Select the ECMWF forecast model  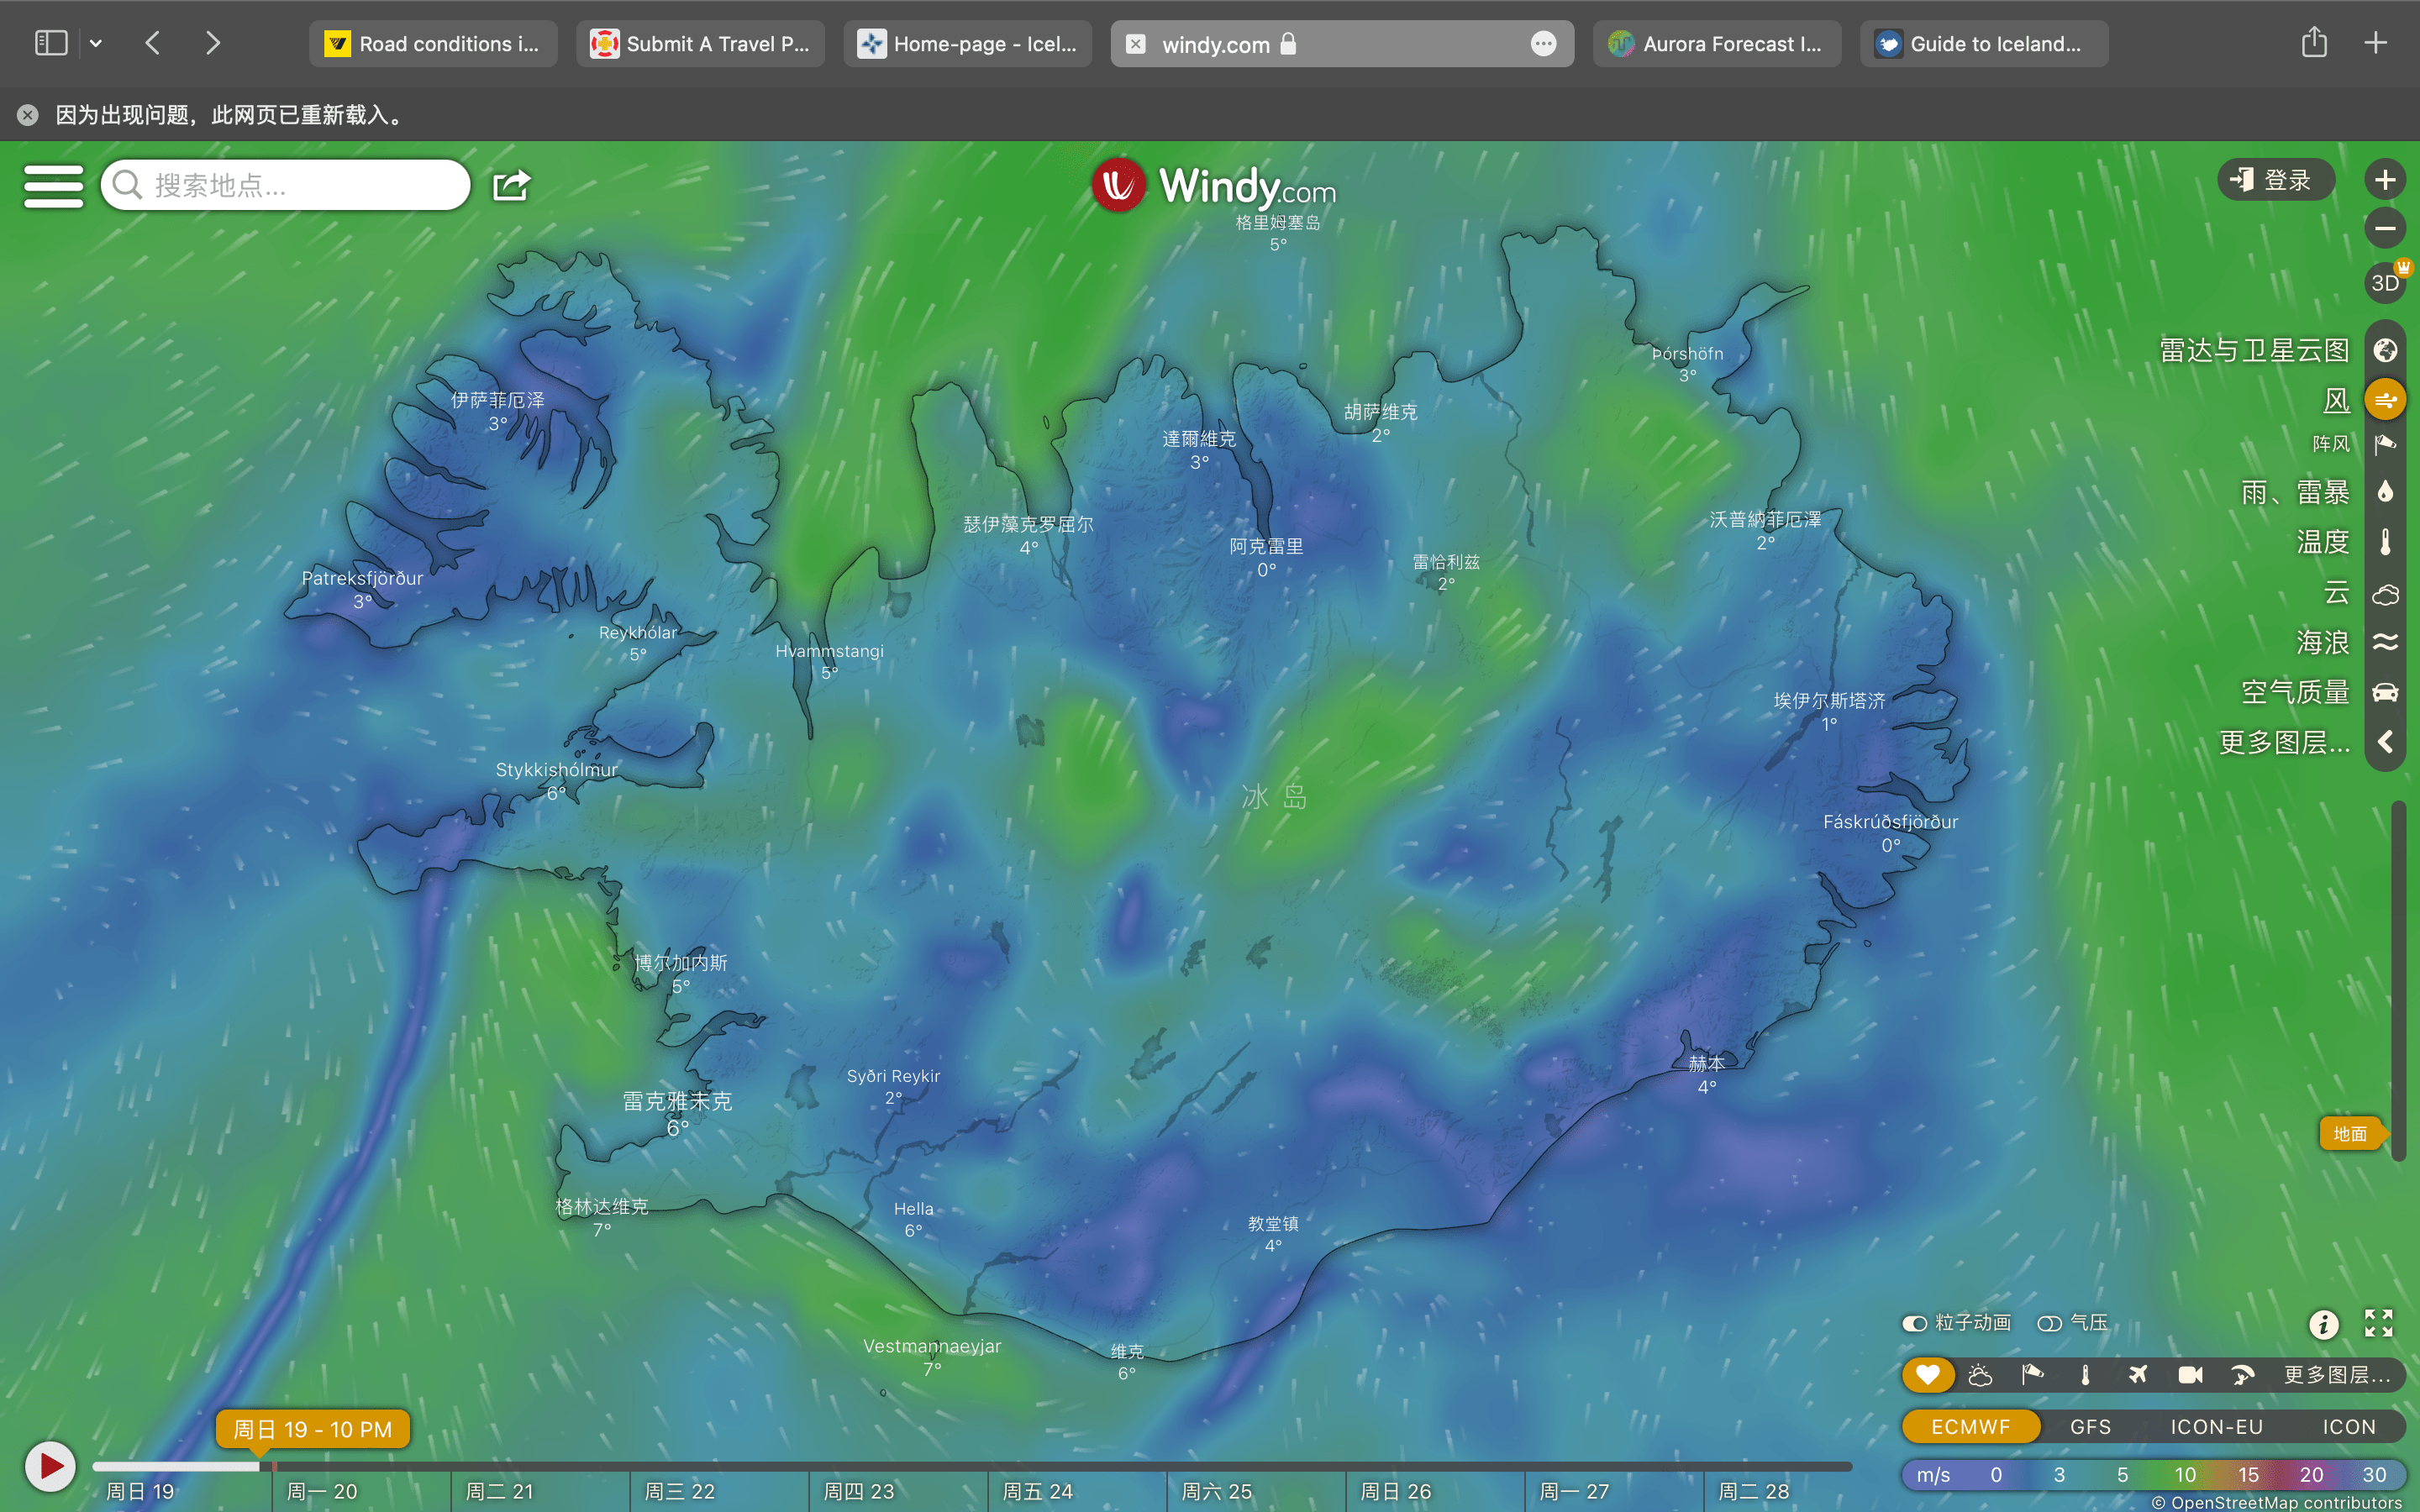(x=1970, y=1427)
